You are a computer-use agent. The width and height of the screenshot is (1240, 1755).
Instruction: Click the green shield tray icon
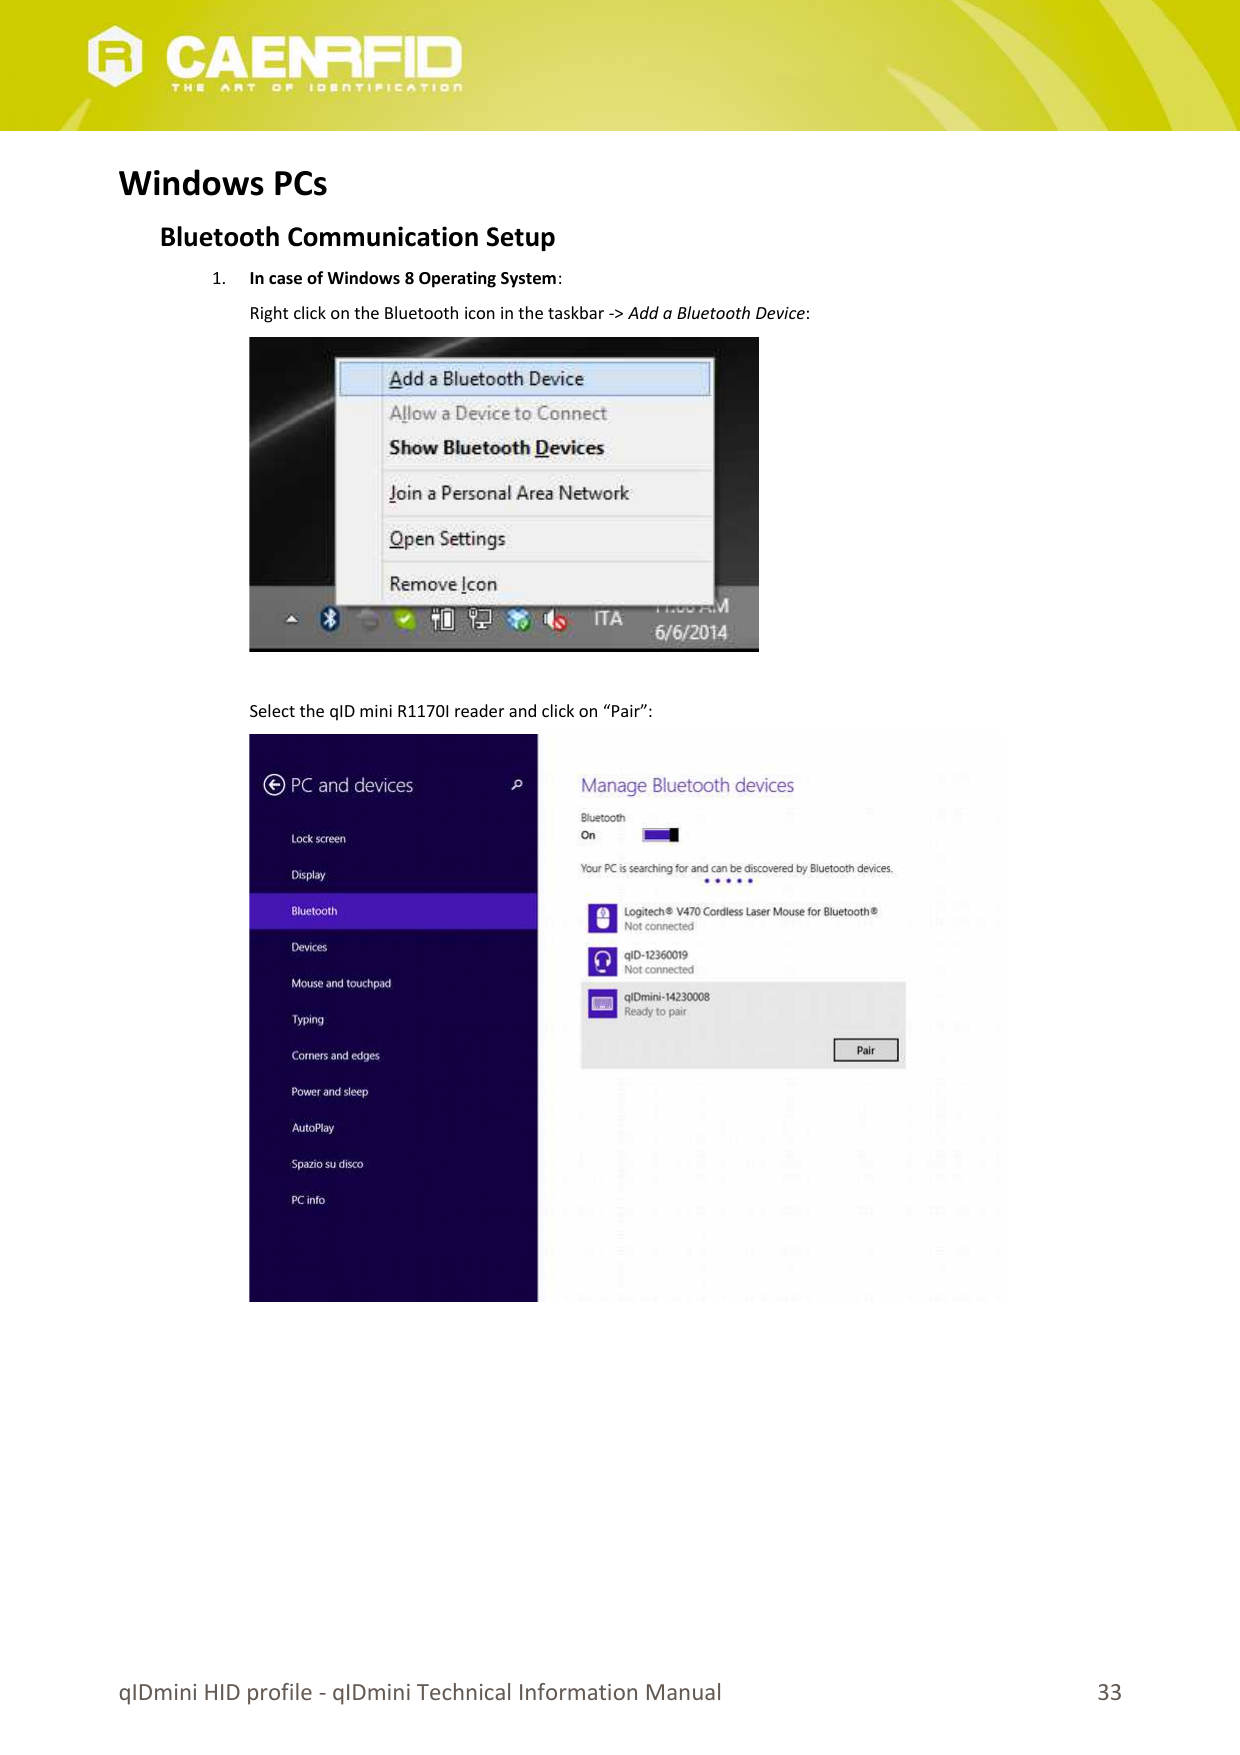(x=404, y=620)
